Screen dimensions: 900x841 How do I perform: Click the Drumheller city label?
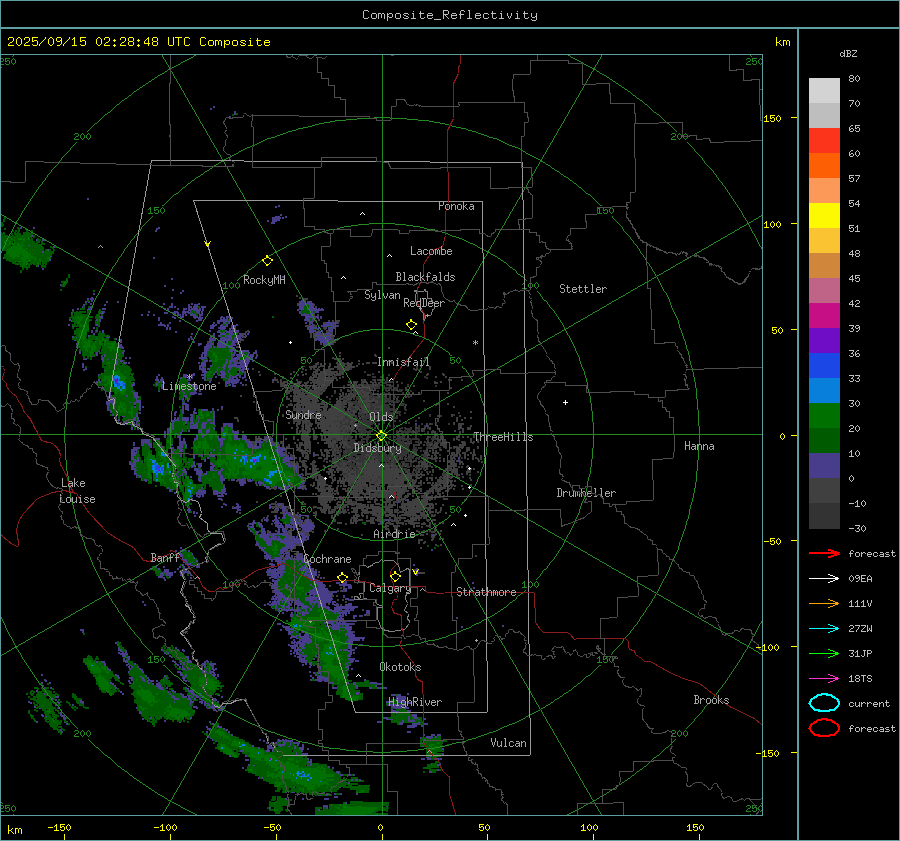click(x=586, y=493)
